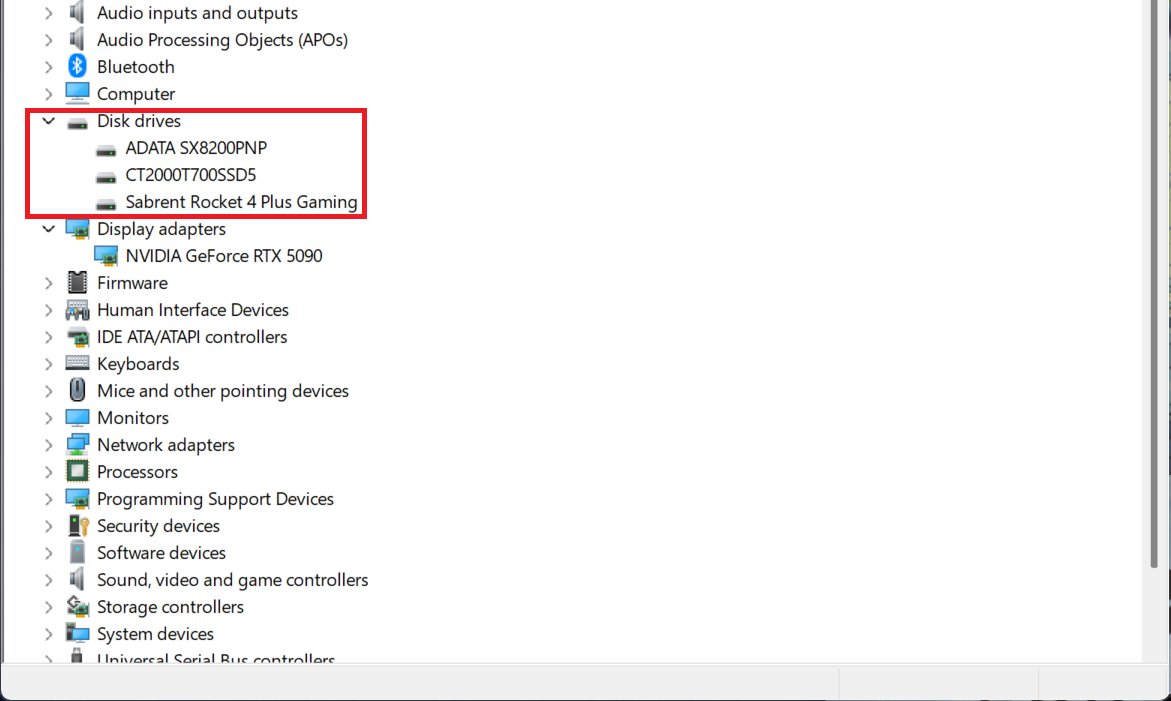Select the NVIDIA GeForce RTX 5090 label

[224, 255]
